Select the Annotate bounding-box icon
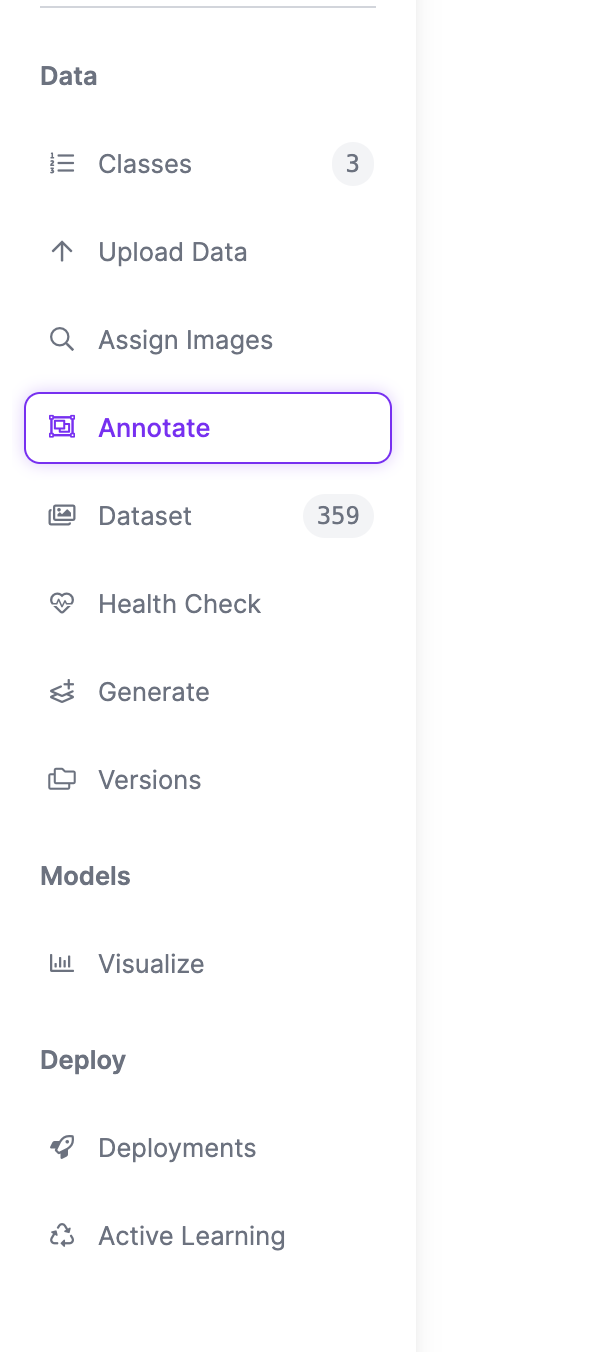This screenshot has height=1352, width=606. 62,427
